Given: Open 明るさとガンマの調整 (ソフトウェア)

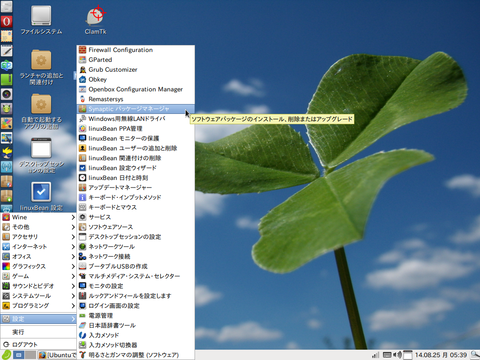Looking at the screenshot, I should pyautogui.click(x=136, y=355).
